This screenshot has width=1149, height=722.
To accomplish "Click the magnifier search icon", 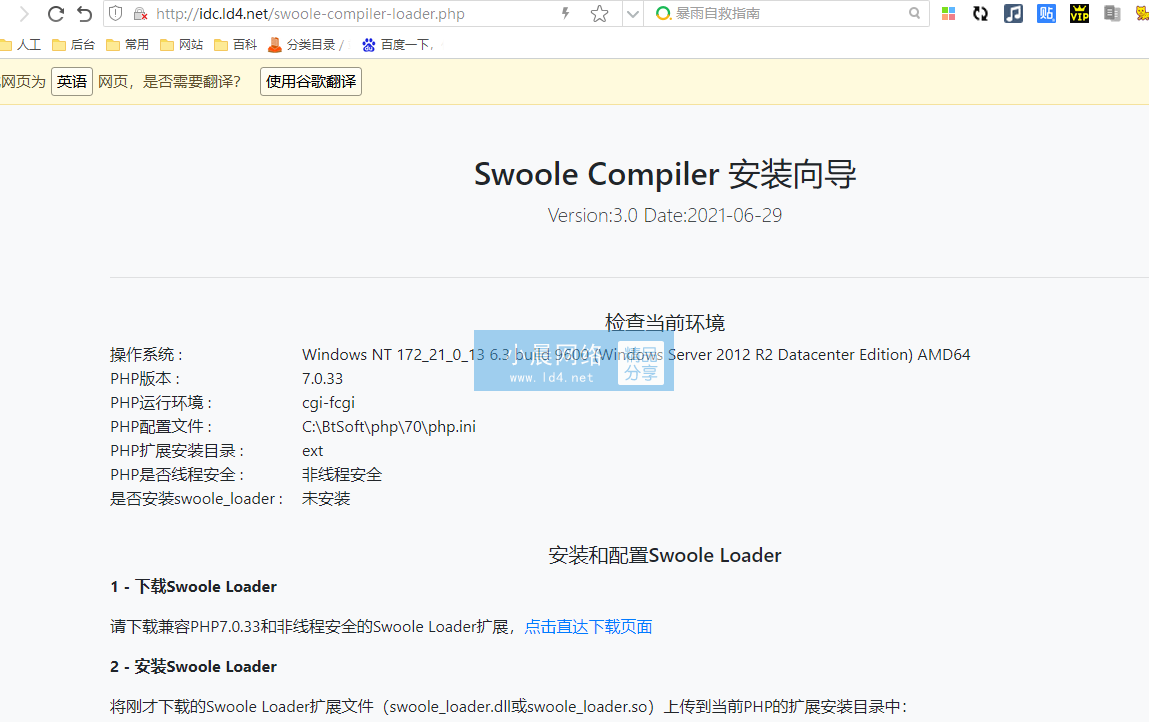I will [x=915, y=13].
